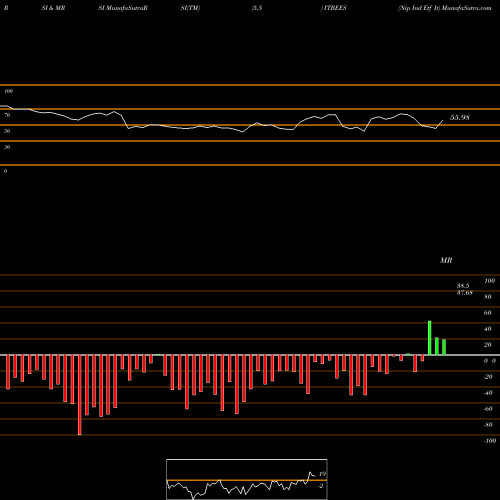The height and width of the screenshot is (500, 500).
Task: Click the -100 label on MR axis
Action: [490, 441]
